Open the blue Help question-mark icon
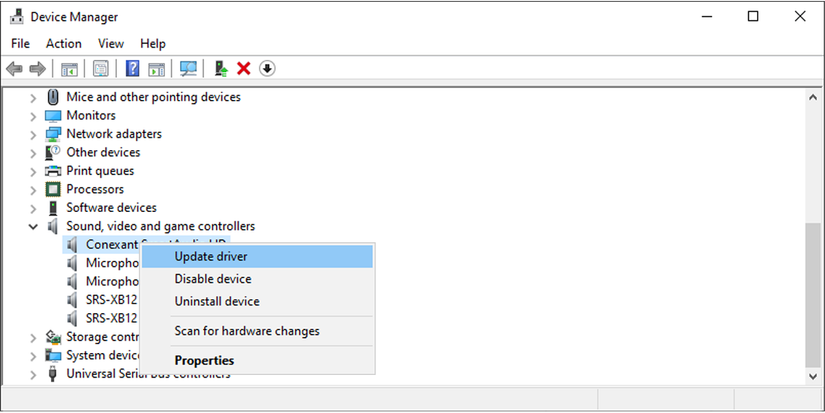 (133, 68)
